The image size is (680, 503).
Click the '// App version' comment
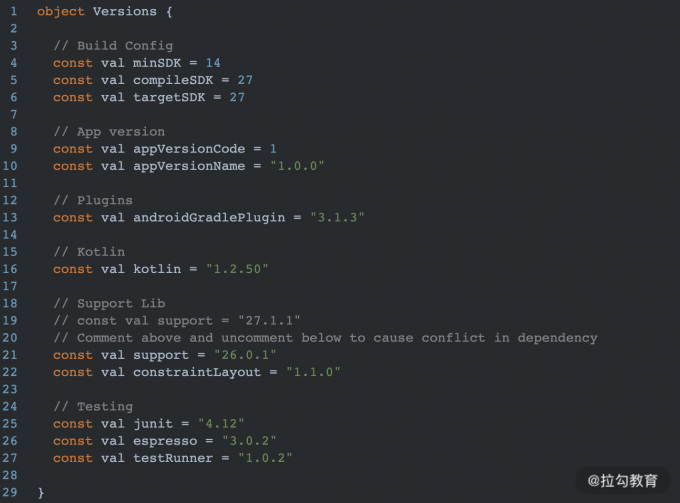[x=109, y=131]
